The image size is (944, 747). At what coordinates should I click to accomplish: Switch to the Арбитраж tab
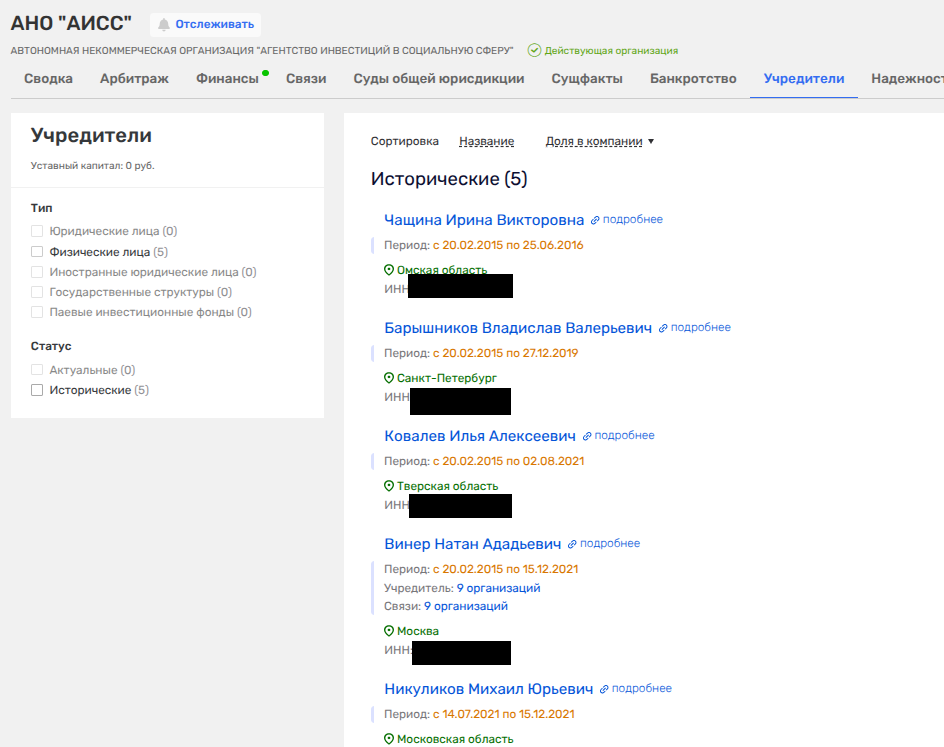click(x=134, y=79)
